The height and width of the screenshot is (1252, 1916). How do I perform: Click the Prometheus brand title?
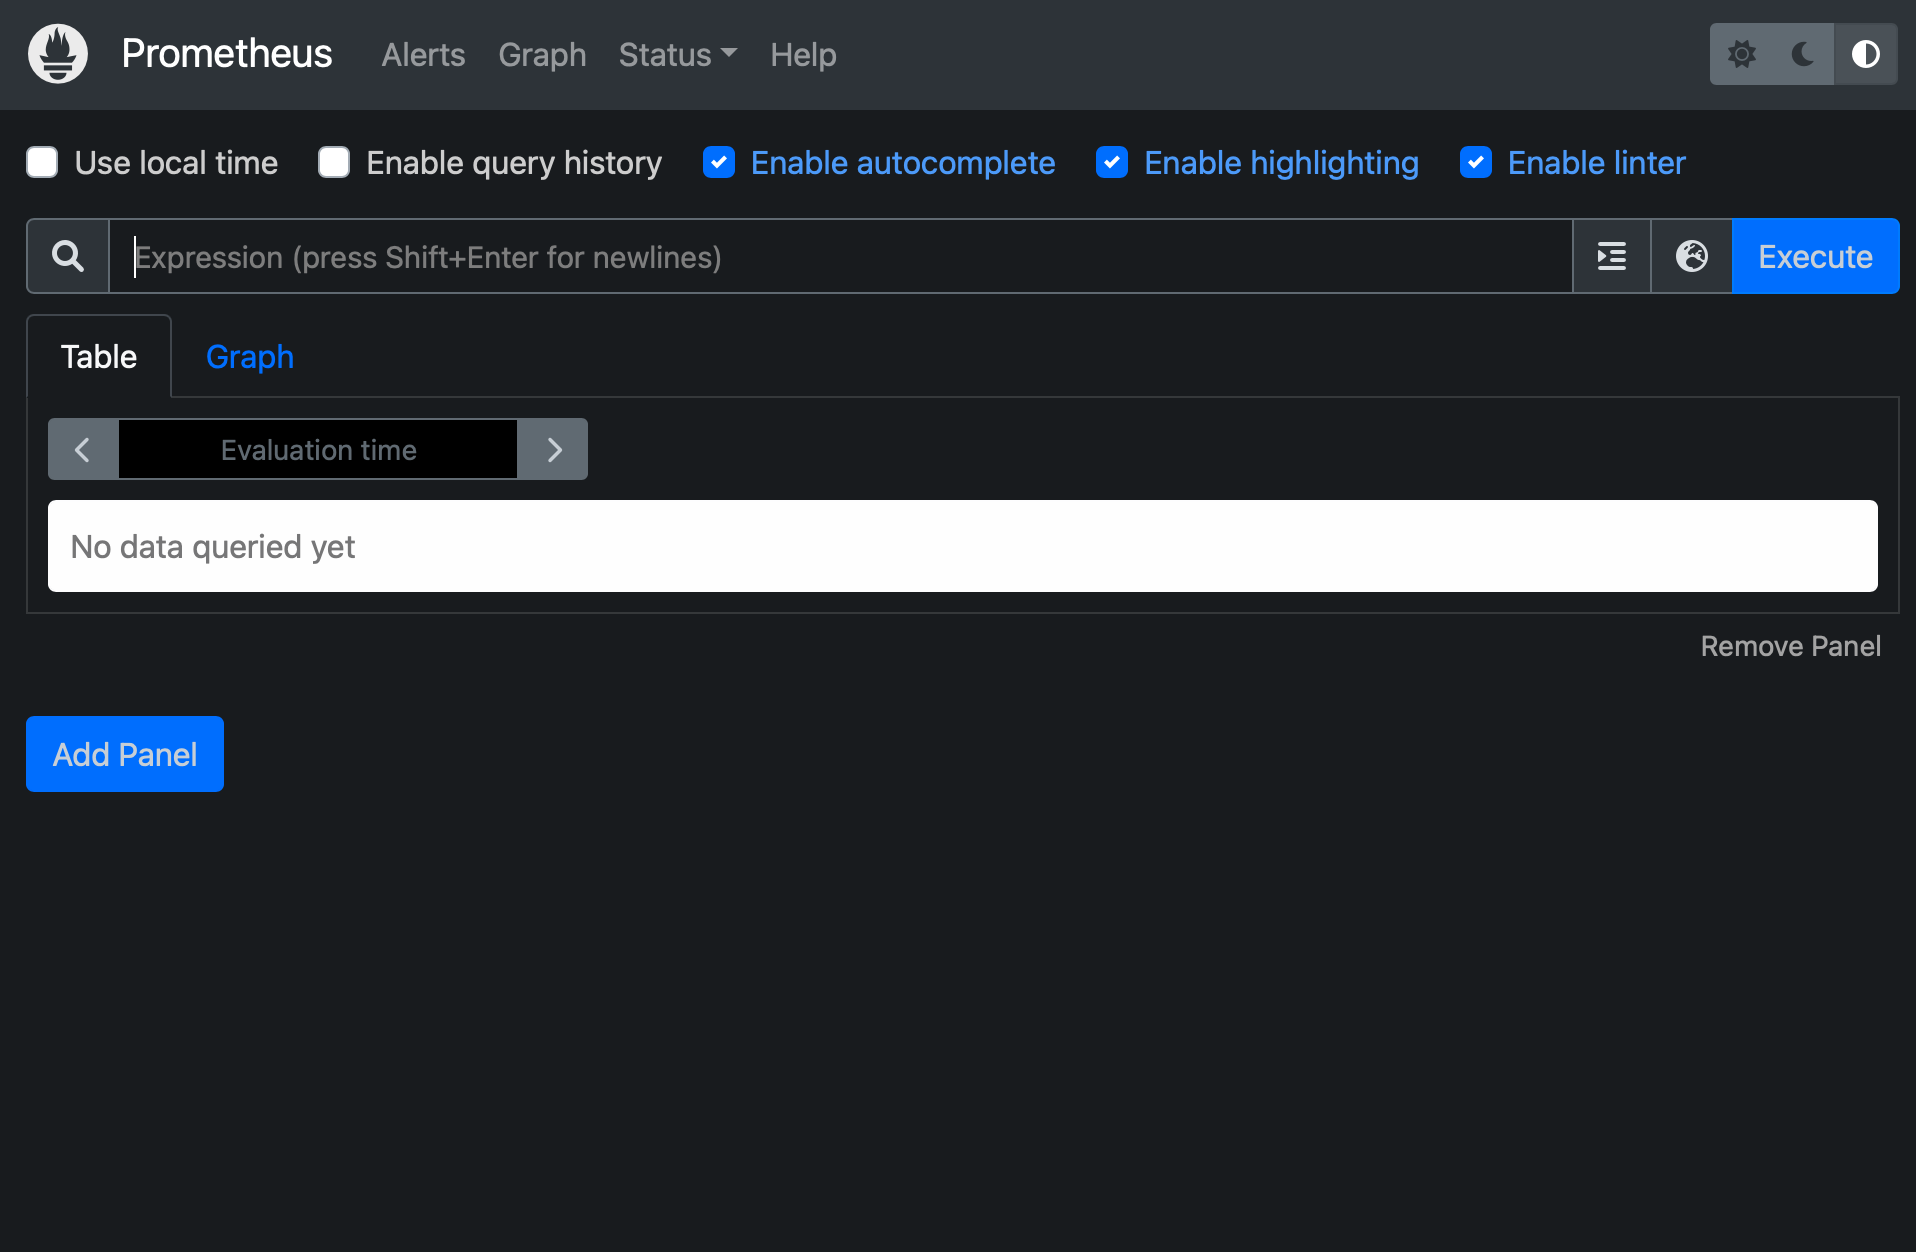[227, 54]
